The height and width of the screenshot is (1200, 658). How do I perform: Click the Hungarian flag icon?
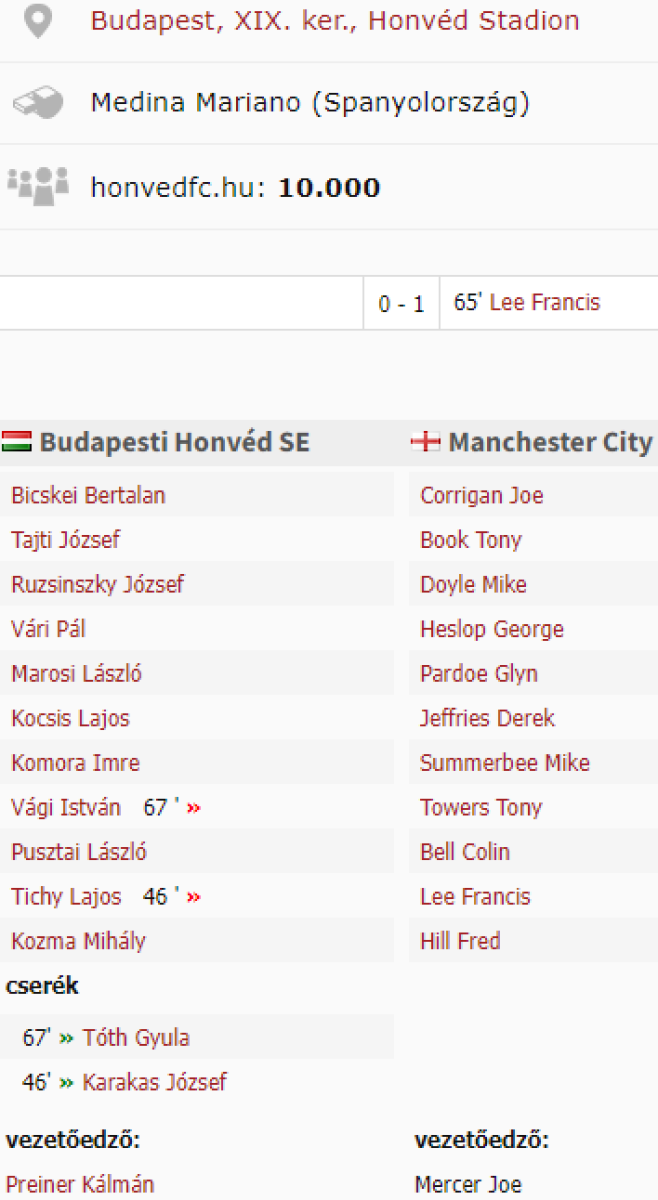click(17, 442)
